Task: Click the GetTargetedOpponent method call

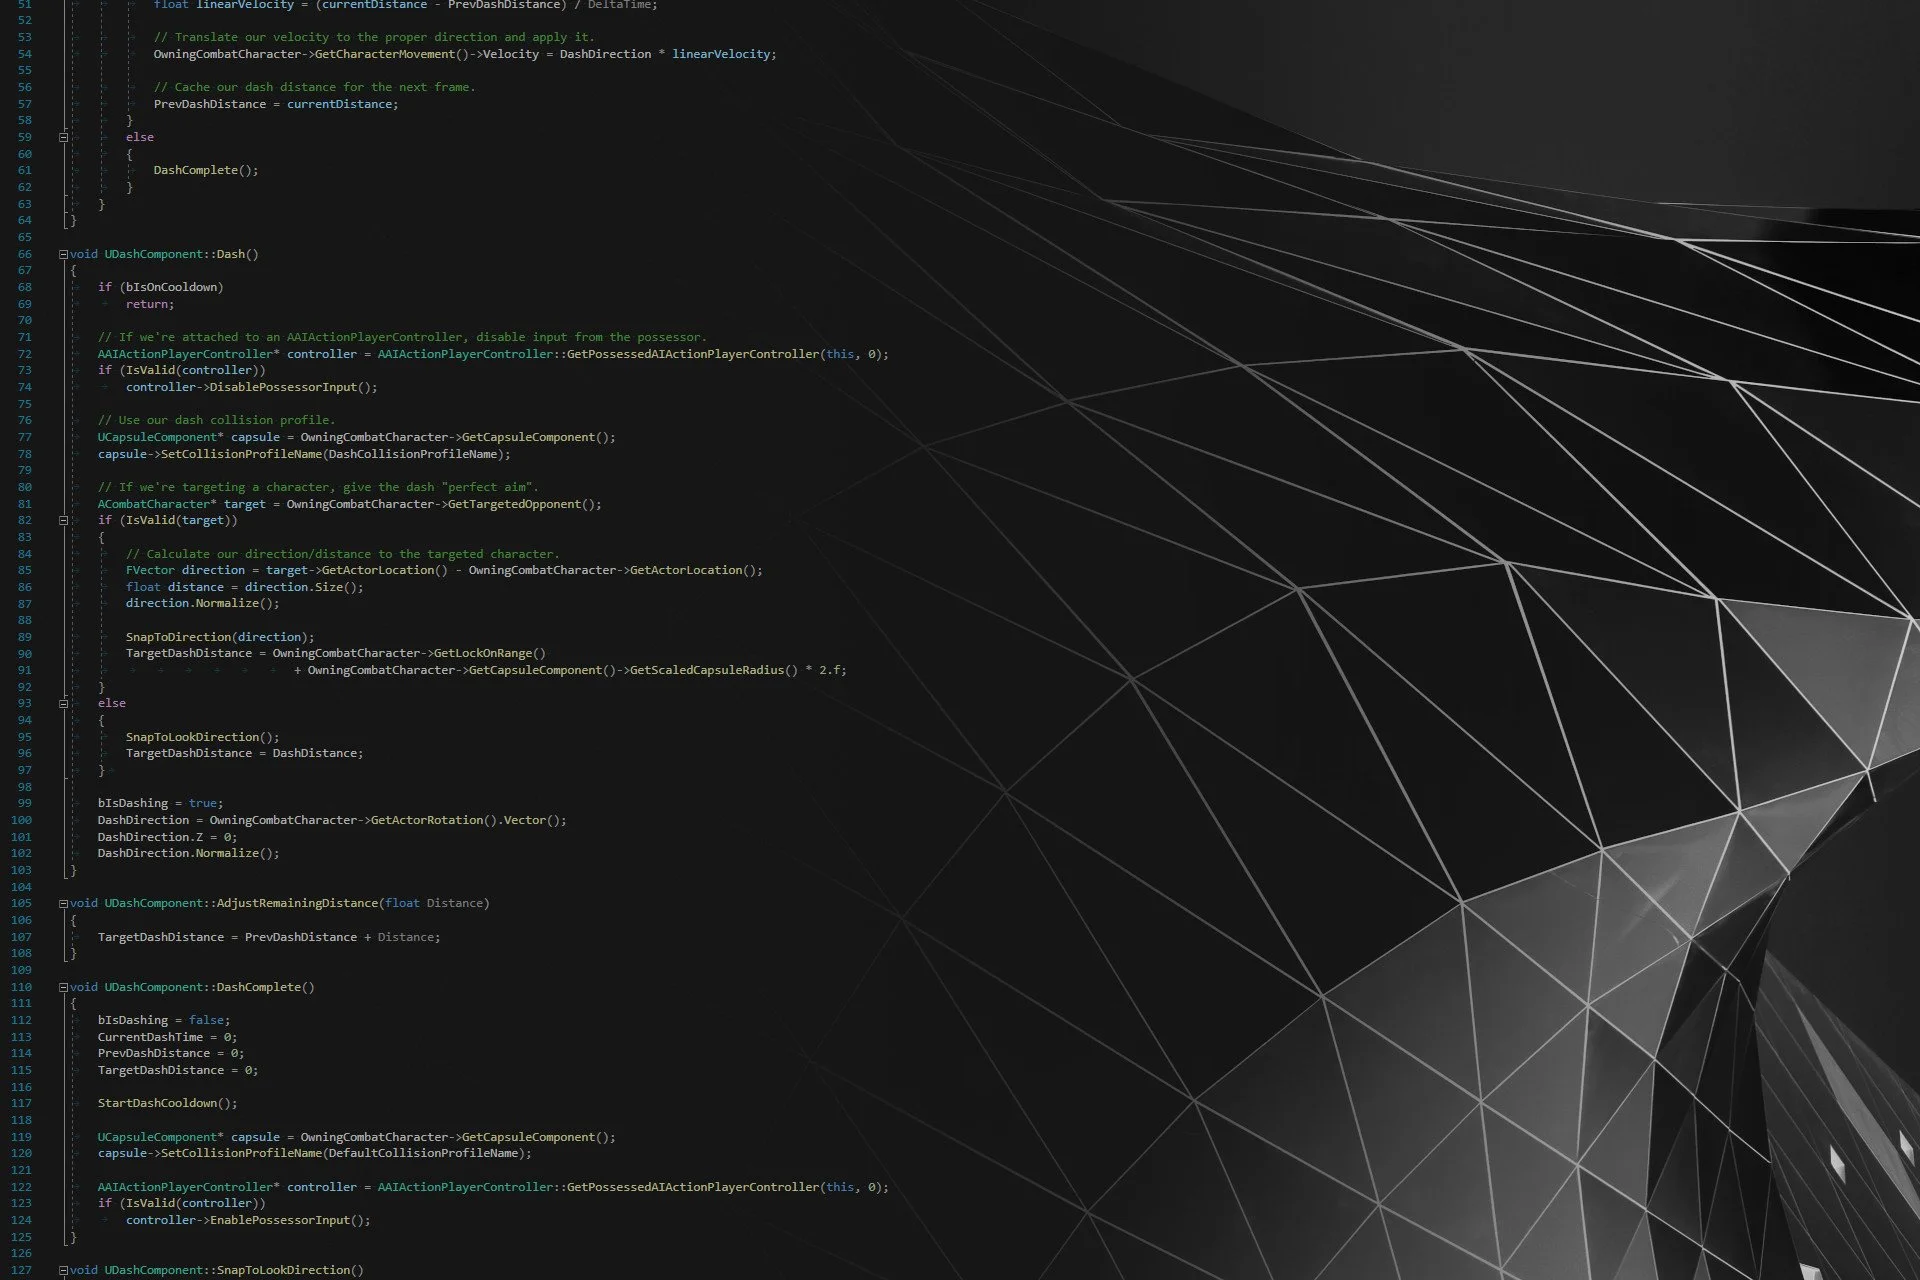Action: pyautogui.click(x=513, y=504)
